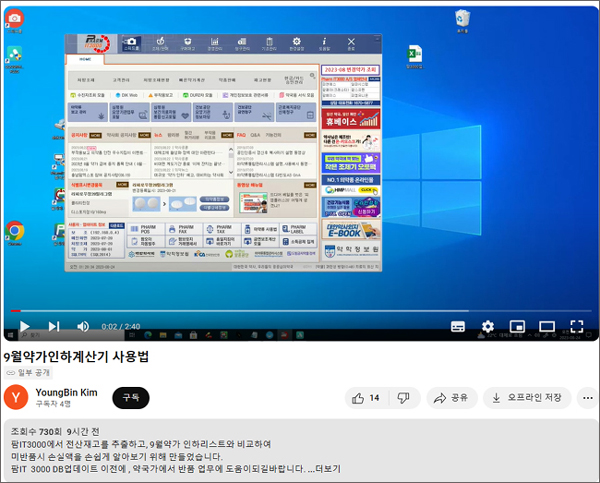
Task: Like the video with thumbs-up
Action: coord(366,398)
